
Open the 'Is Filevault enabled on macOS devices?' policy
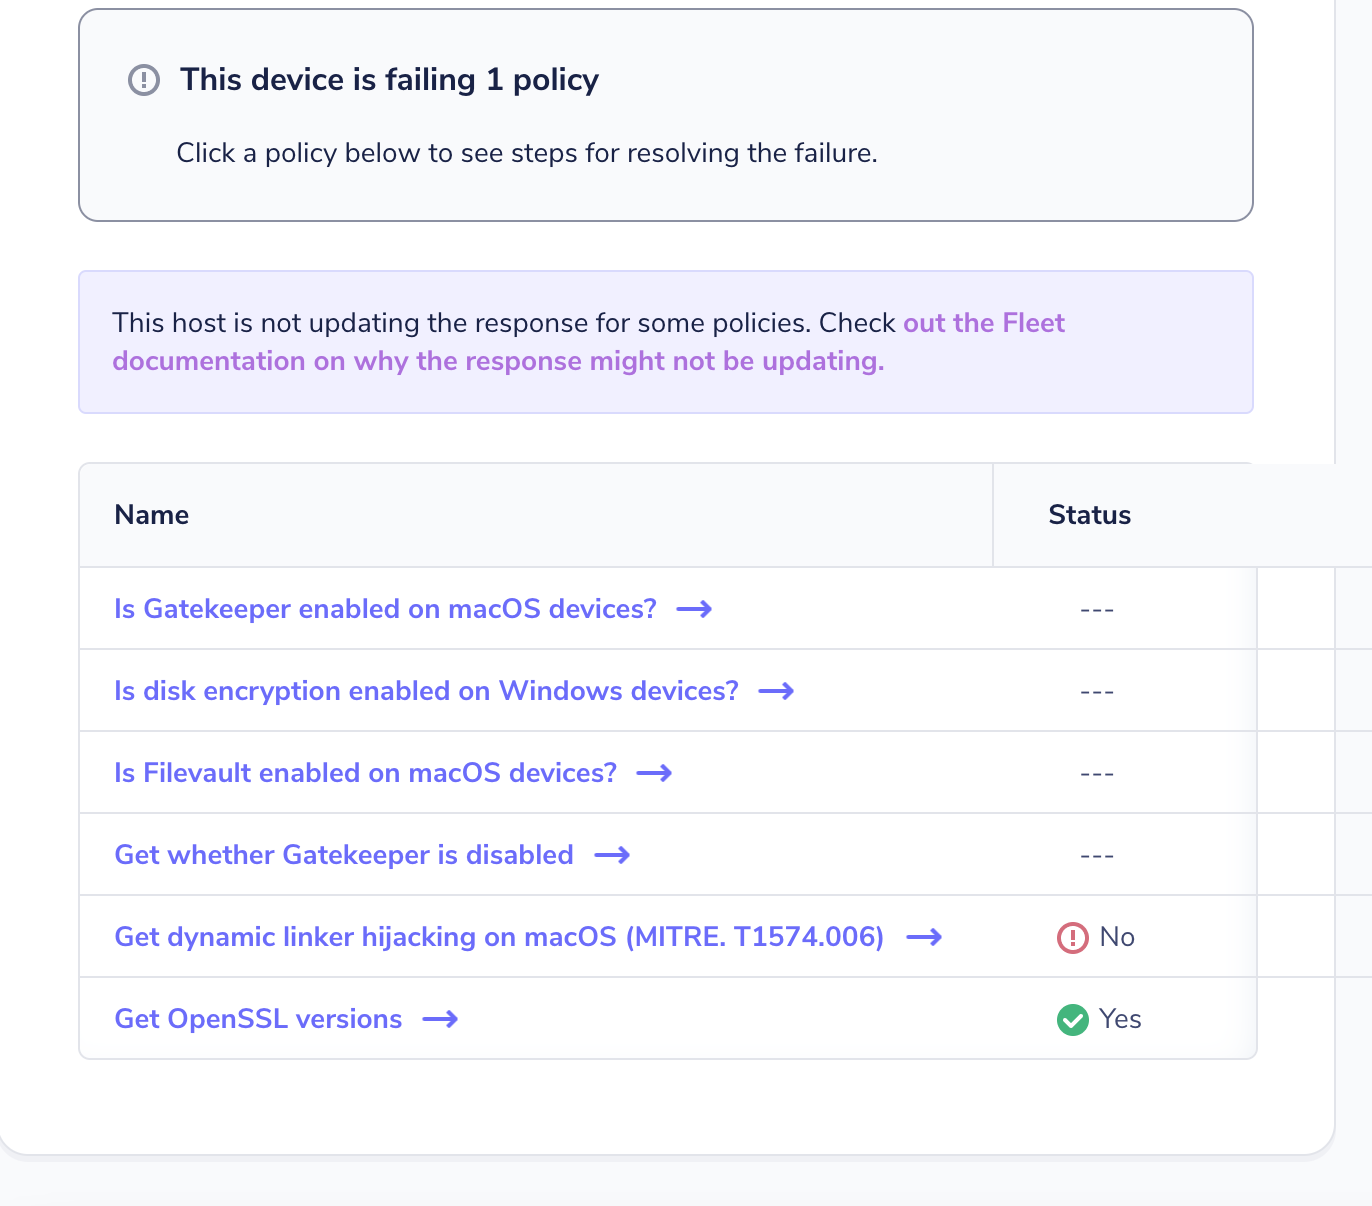pyautogui.click(x=364, y=773)
